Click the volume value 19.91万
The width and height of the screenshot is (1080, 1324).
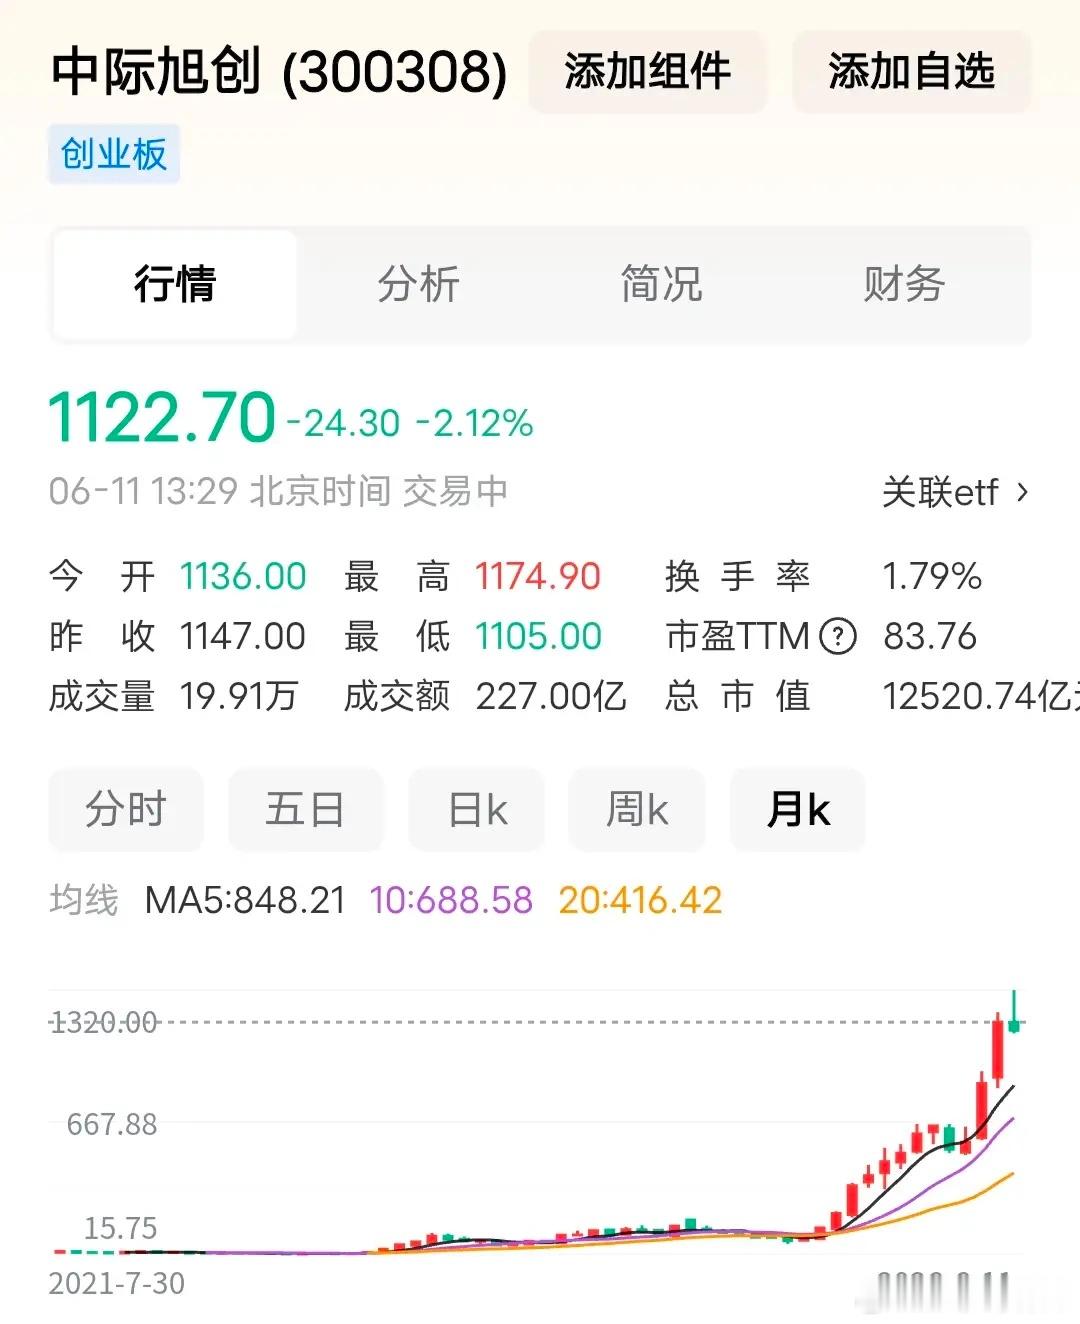pyautogui.click(x=239, y=696)
